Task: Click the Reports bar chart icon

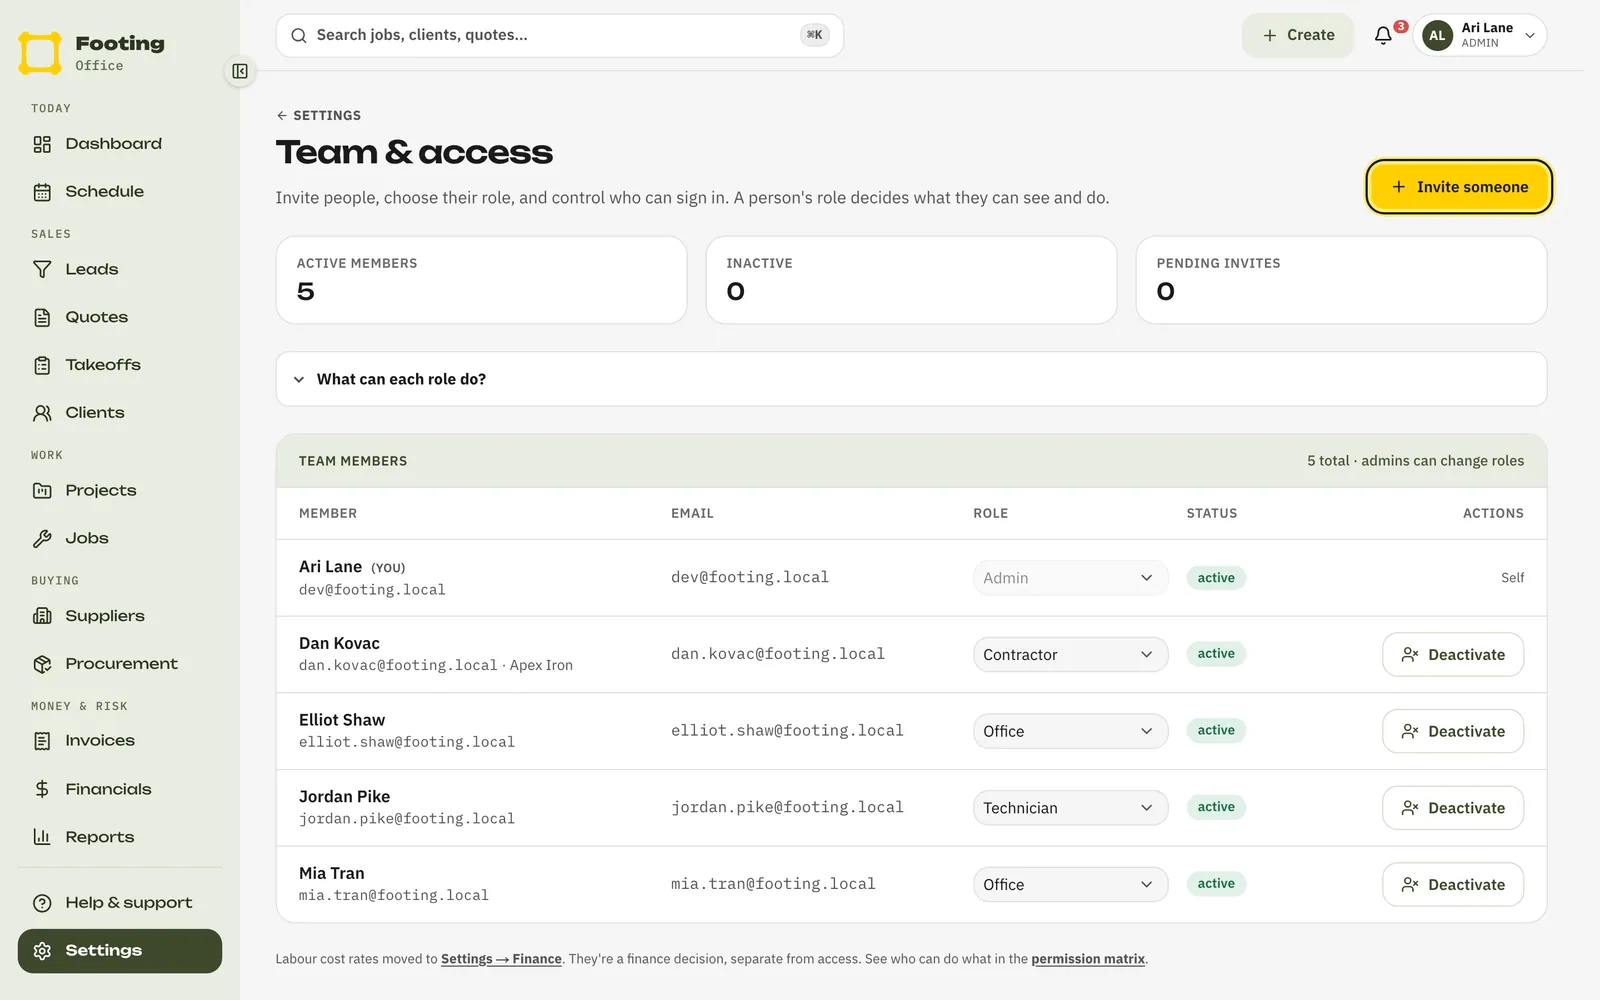Action: [x=42, y=837]
